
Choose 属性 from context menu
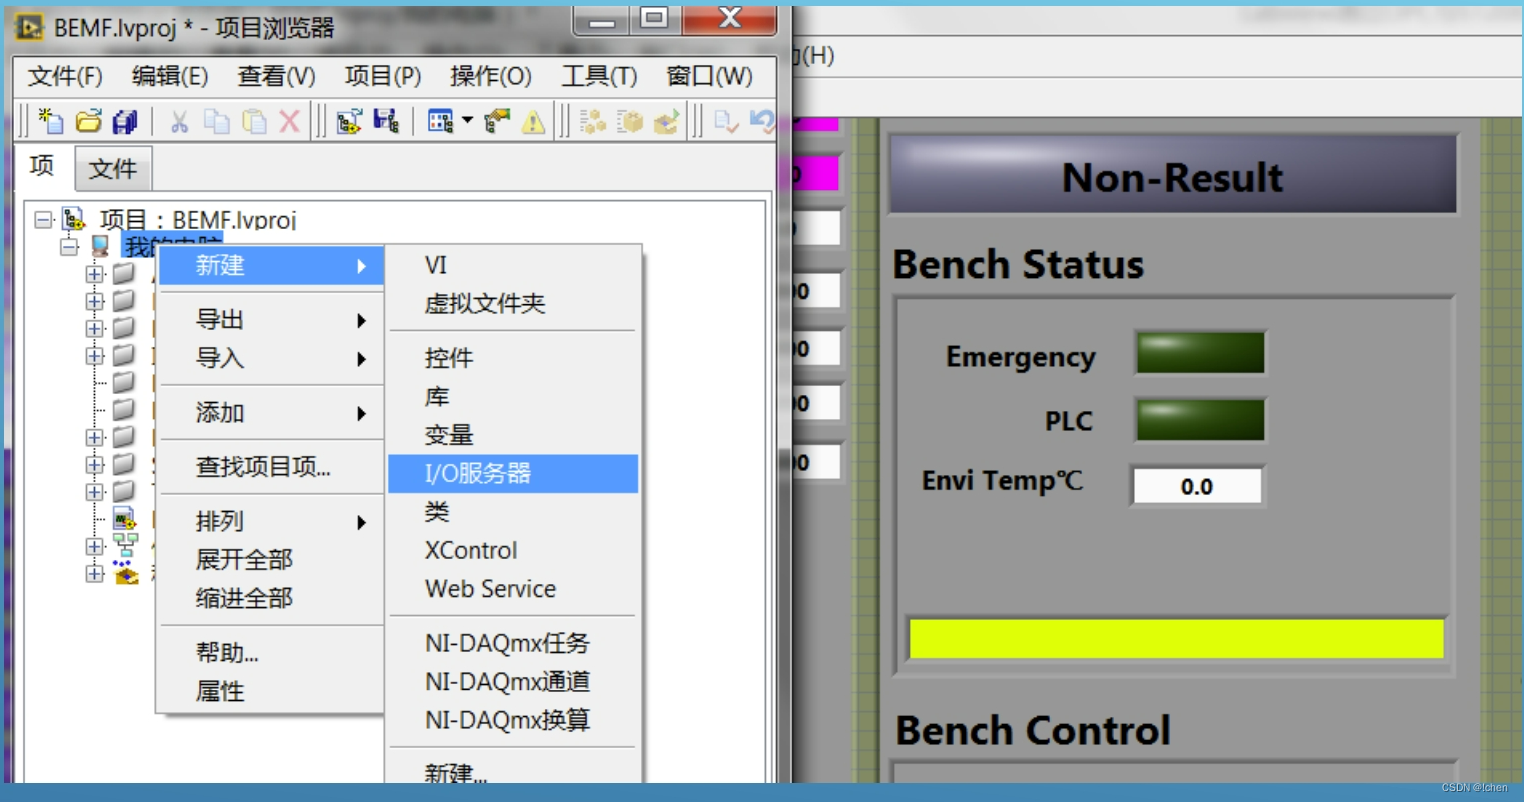click(270, 691)
